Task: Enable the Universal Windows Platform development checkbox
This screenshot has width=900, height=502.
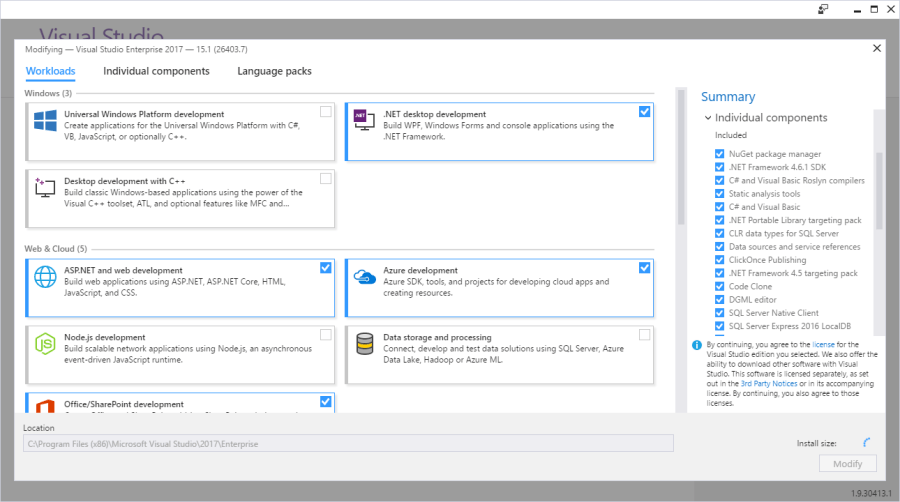Action: 326,111
